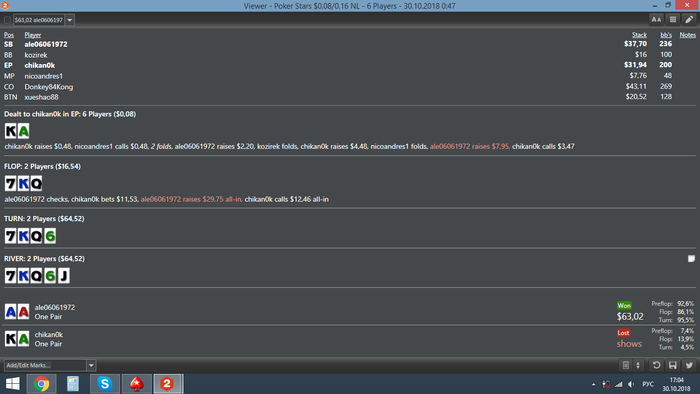Click the green Won badge
This screenshot has height=394, width=700.
click(x=624, y=306)
